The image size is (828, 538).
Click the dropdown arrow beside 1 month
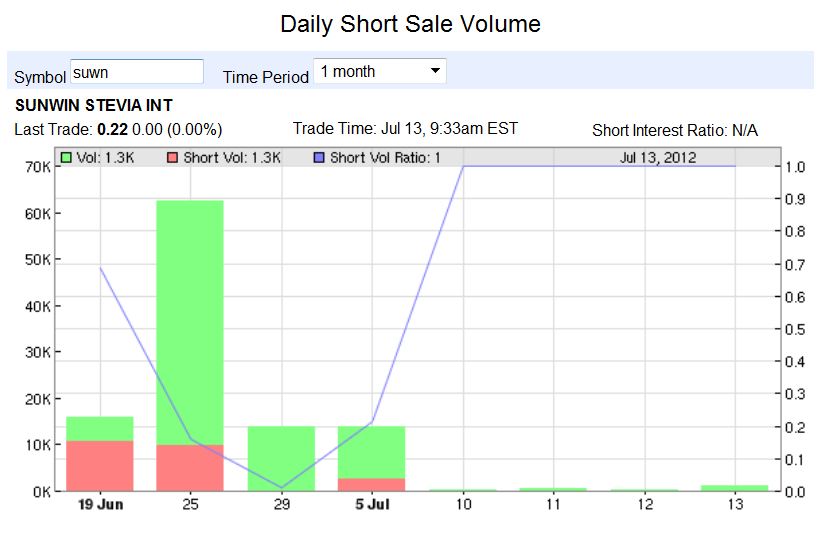pos(435,72)
